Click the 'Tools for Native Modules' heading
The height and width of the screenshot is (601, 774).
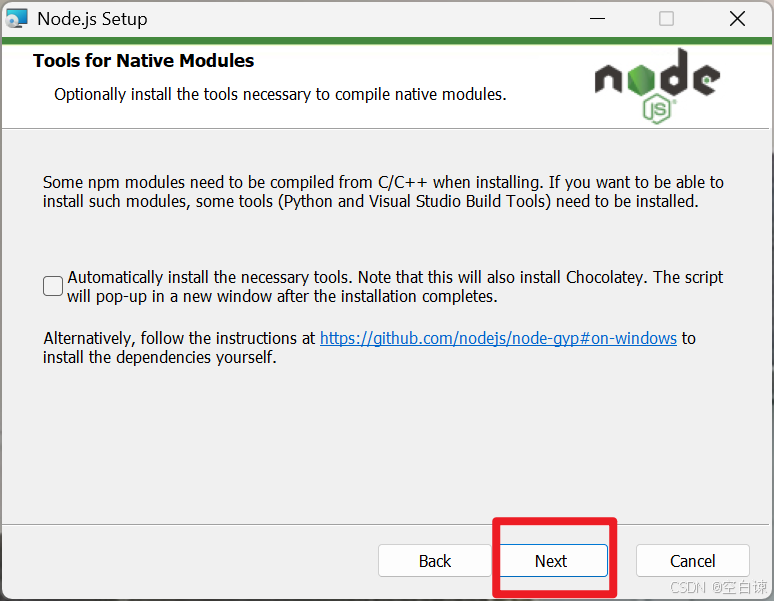point(143,61)
